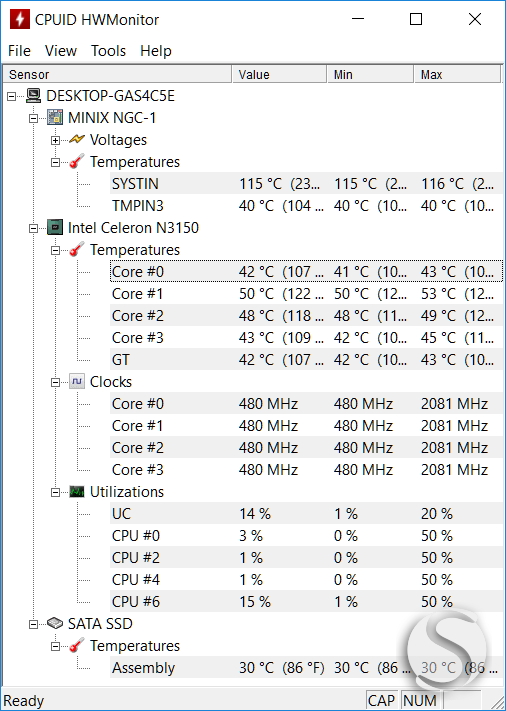Expand the Voltages tree node
This screenshot has height=711, width=506.
pos(55,140)
